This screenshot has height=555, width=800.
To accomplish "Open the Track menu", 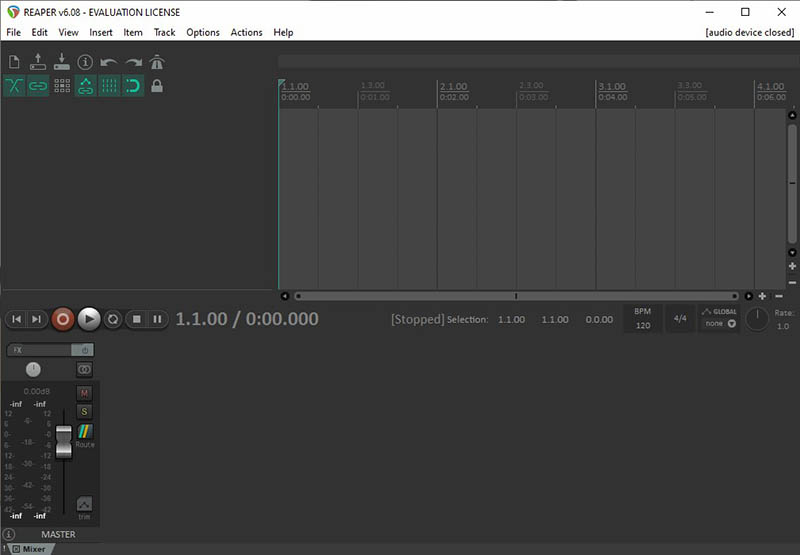I will (164, 32).
